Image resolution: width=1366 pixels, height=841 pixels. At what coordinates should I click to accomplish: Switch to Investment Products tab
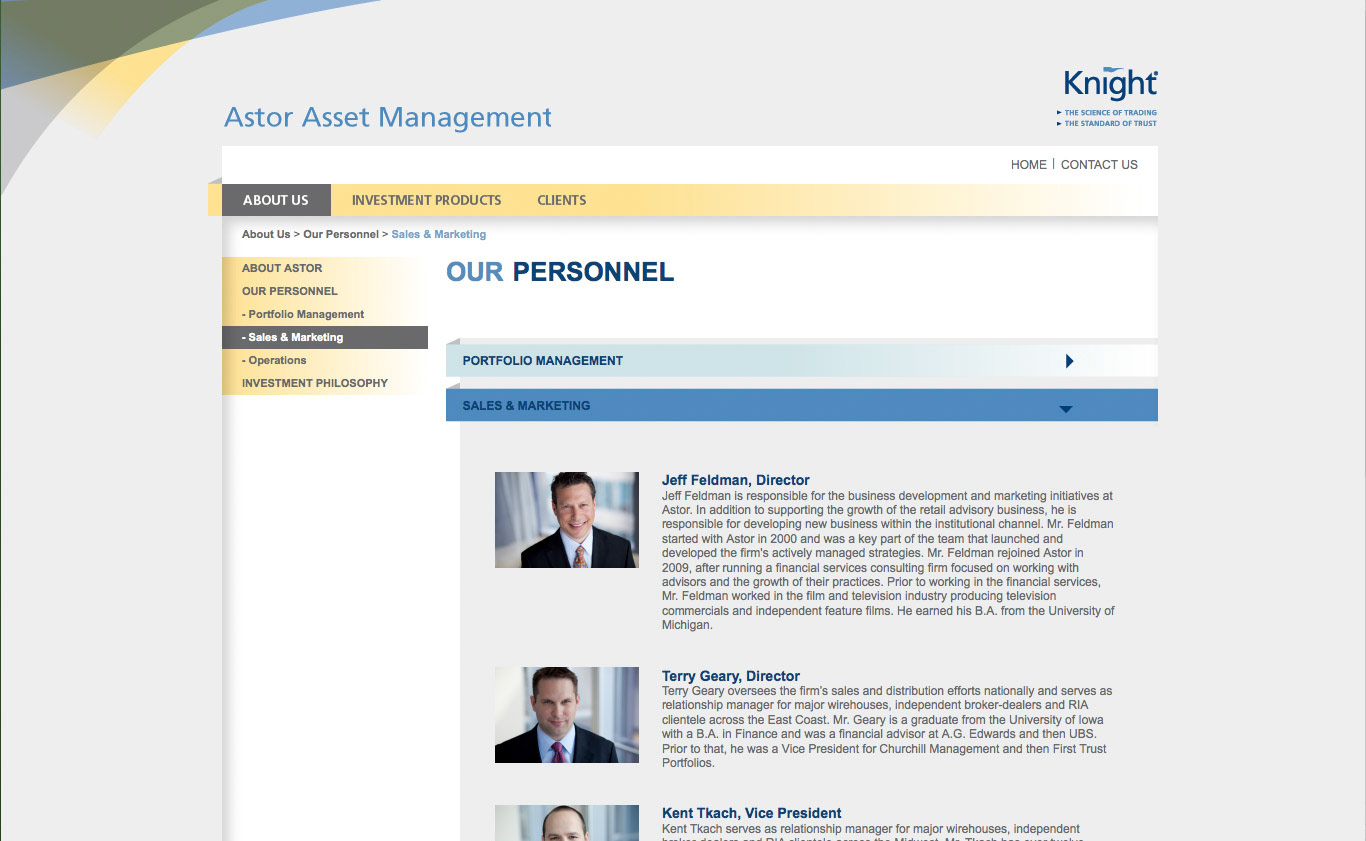pyautogui.click(x=426, y=200)
